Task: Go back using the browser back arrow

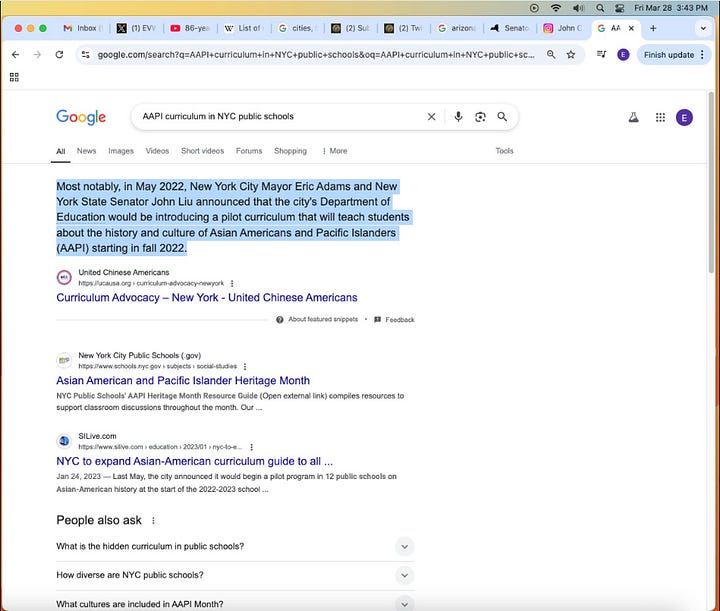Action: point(16,55)
